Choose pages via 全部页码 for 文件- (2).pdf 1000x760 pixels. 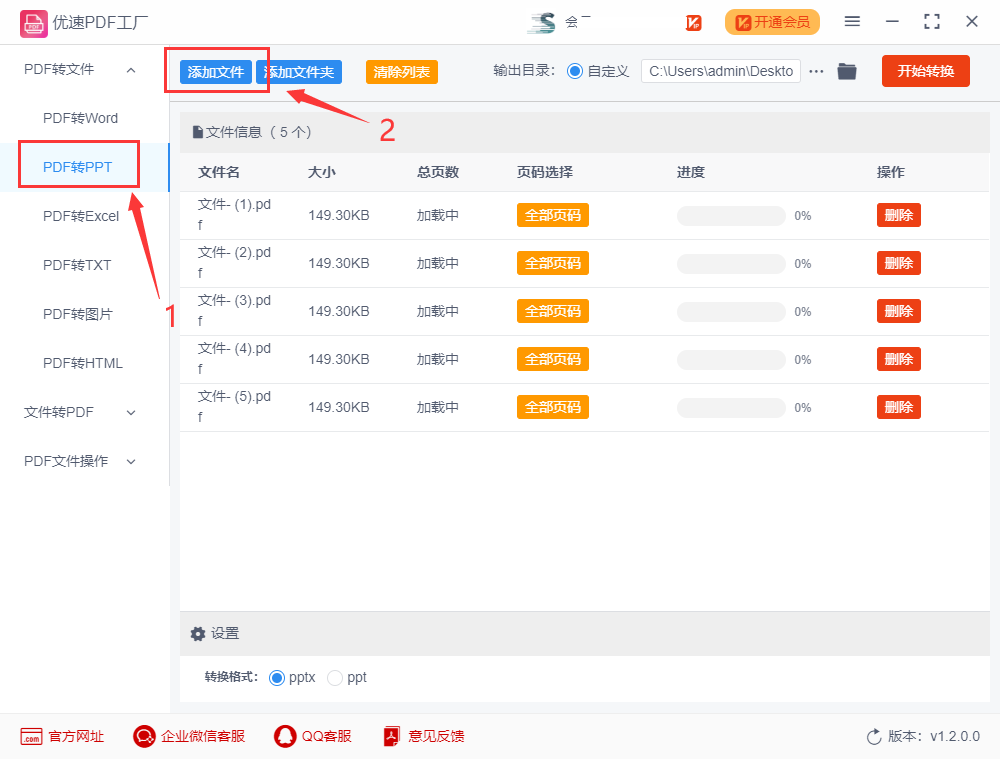click(552, 263)
